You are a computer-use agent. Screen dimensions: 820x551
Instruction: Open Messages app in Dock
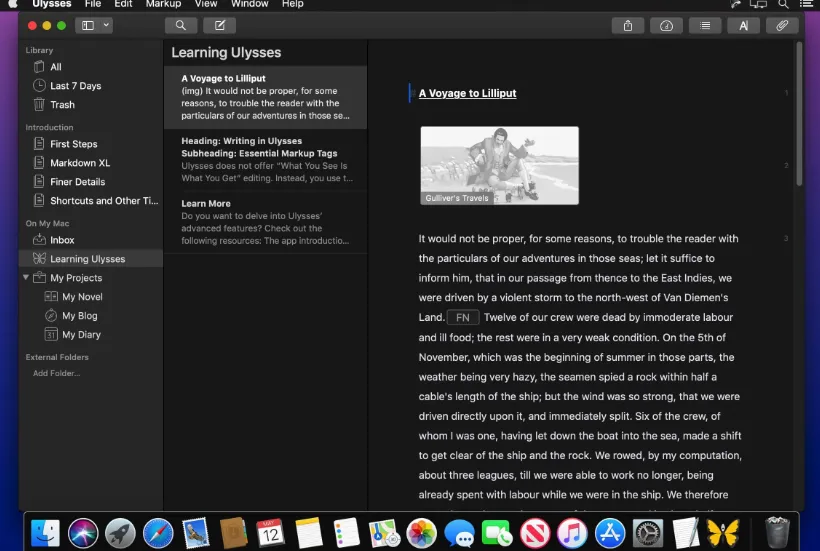click(459, 533)
